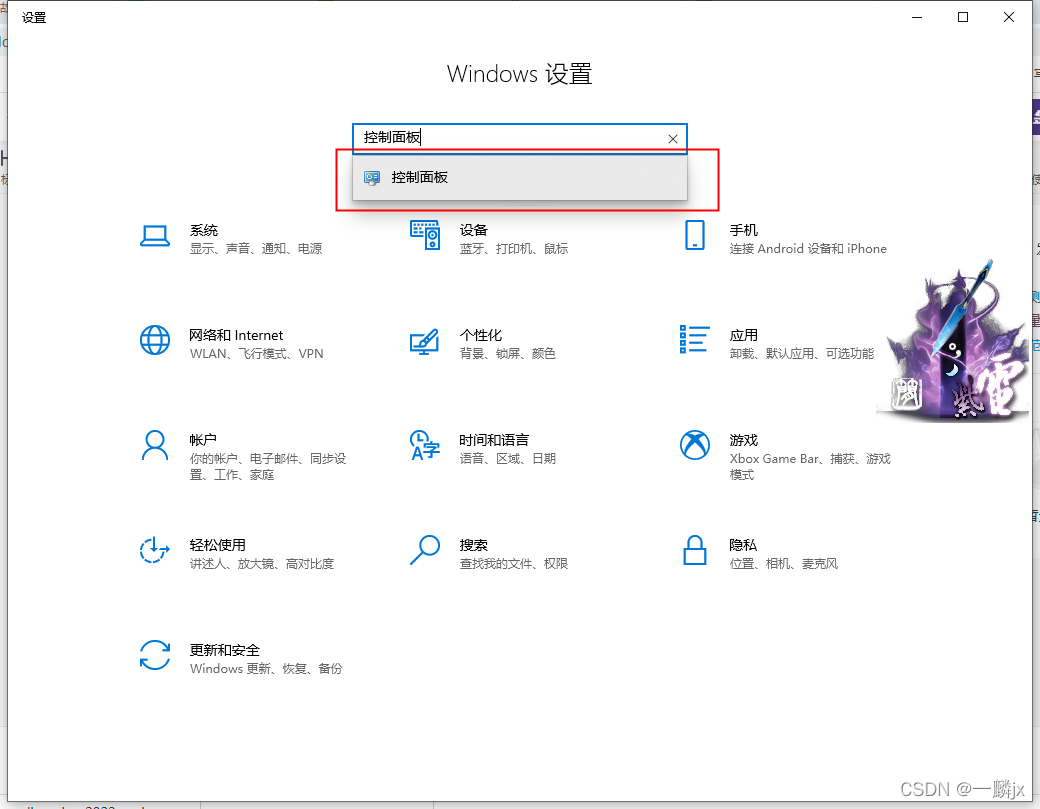
Task: Open the 帐户 person icon
Action: [155, 445]
